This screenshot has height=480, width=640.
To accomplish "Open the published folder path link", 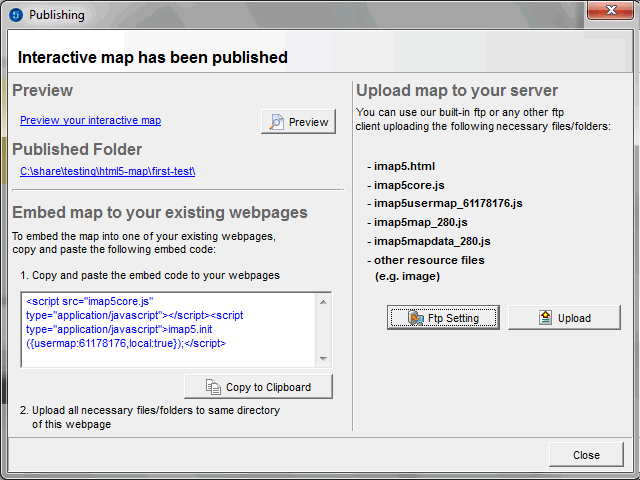I will tap(107, 171).
